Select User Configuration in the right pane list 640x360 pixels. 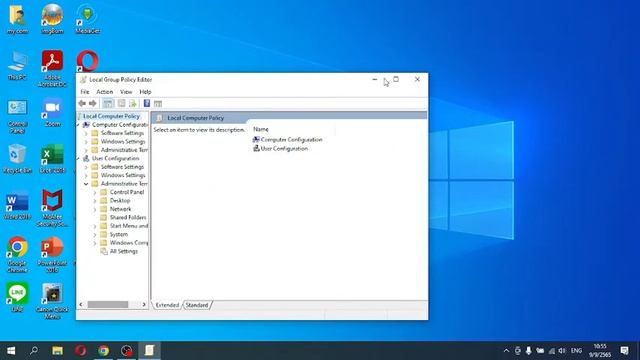(x=284, y=149)
